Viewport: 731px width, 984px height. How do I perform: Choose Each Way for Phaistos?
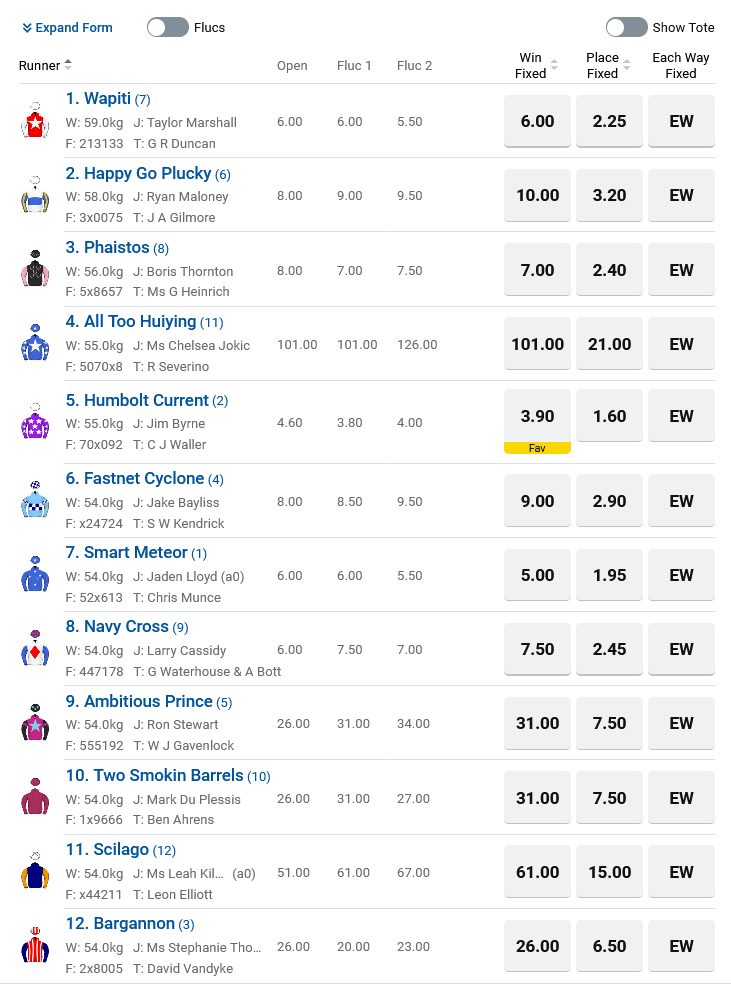[x=681, y=270]
